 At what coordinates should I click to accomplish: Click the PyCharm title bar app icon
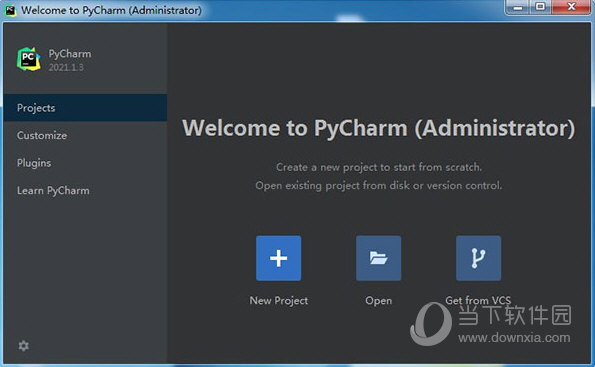tap(10, 10)
